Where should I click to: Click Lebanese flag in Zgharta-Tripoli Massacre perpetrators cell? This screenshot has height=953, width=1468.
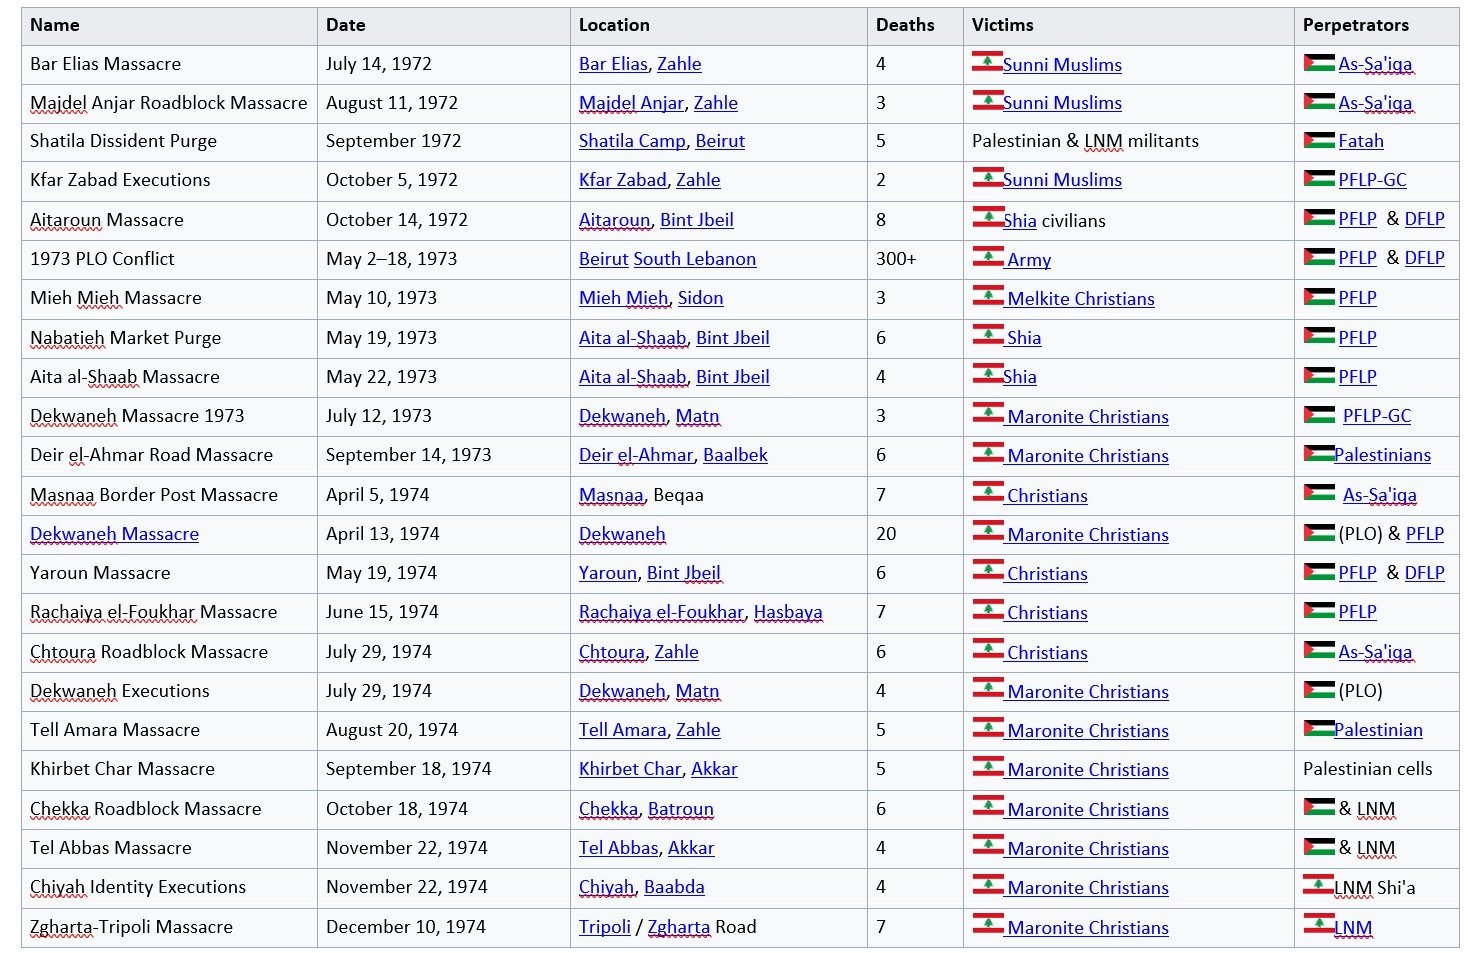click(x=1318, y=925)
